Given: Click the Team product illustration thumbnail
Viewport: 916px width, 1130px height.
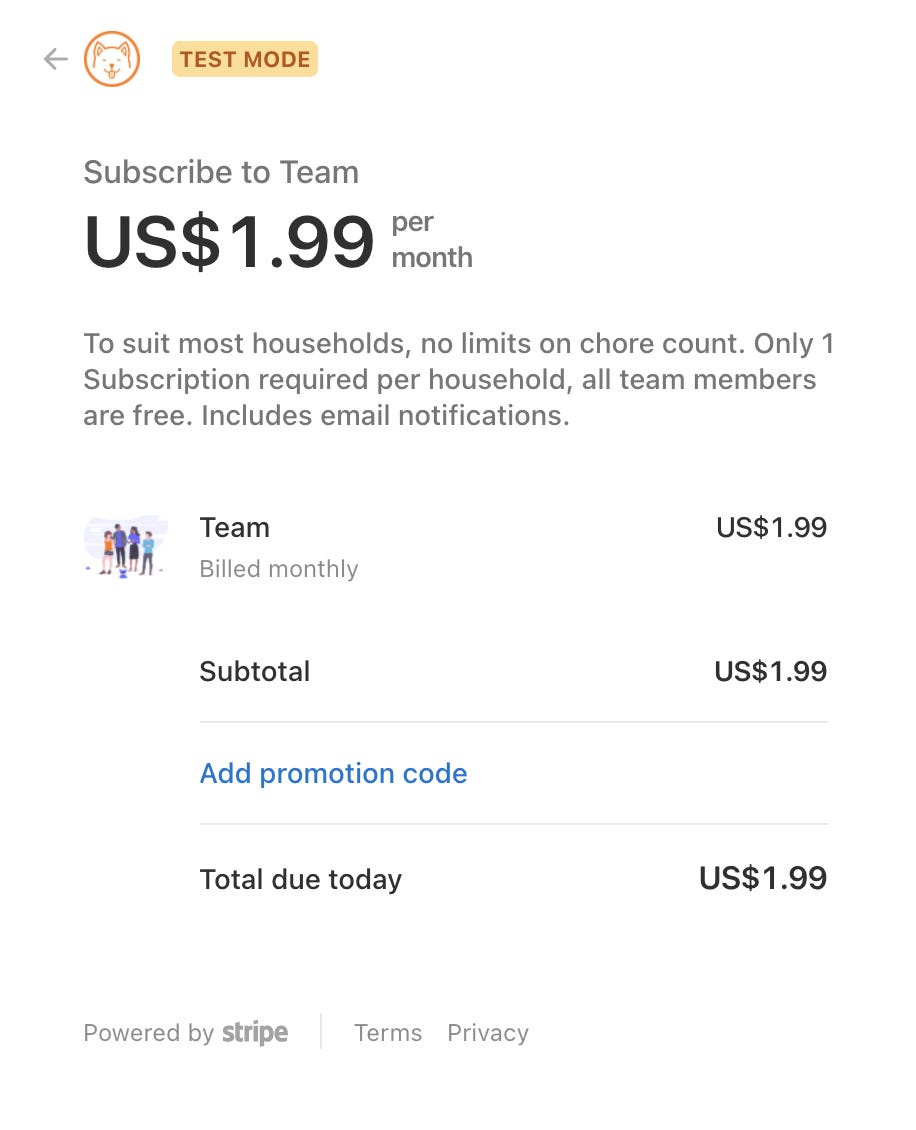Looking at the screenshot, I should tap(125, 547).
